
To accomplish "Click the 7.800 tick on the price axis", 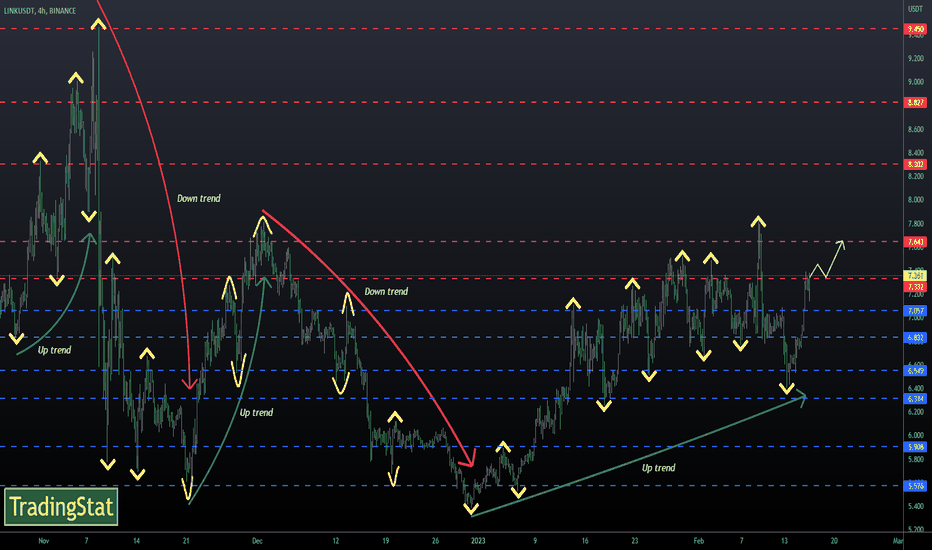I will (915, 224).
